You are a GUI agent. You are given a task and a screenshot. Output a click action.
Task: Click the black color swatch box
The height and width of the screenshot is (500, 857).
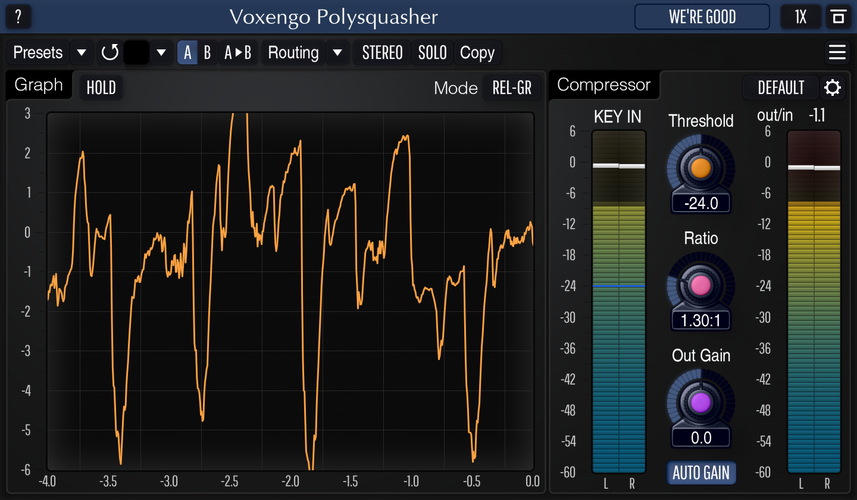coord(136,52)
